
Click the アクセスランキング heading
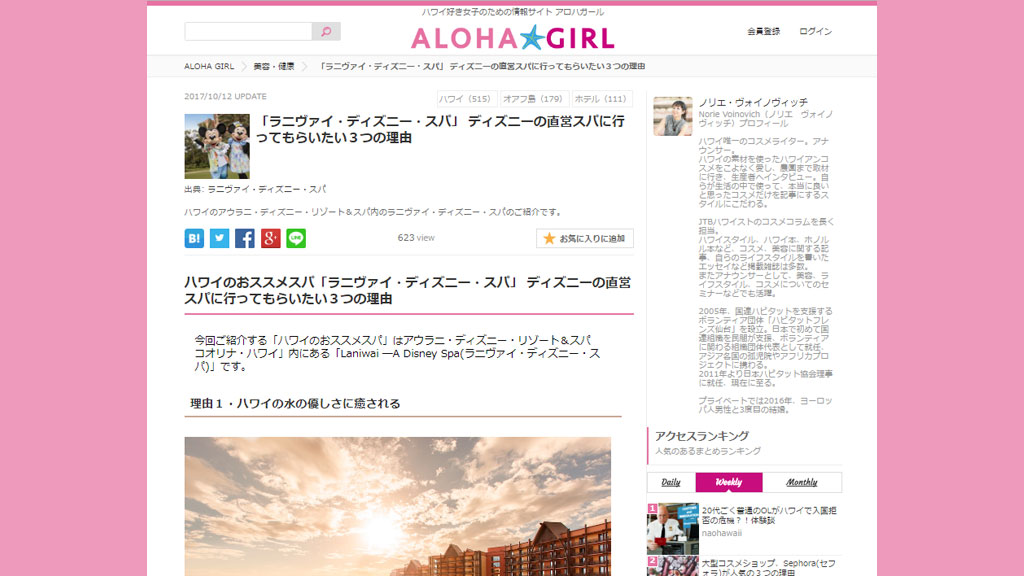tap(702, 436)
